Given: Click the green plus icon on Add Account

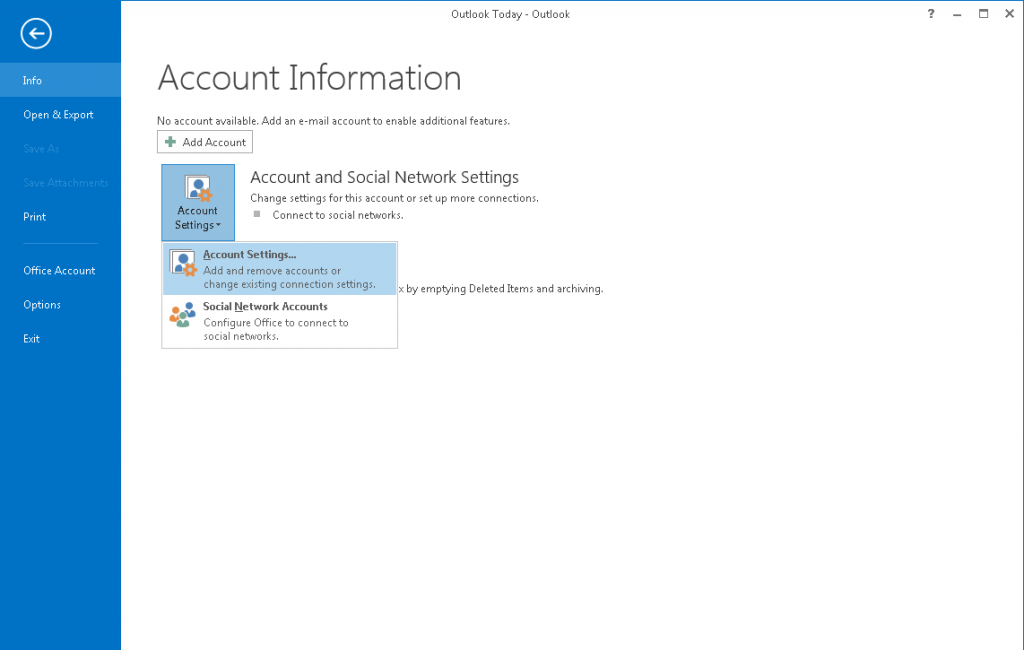Looking at the screenshot, I should 170,141.
